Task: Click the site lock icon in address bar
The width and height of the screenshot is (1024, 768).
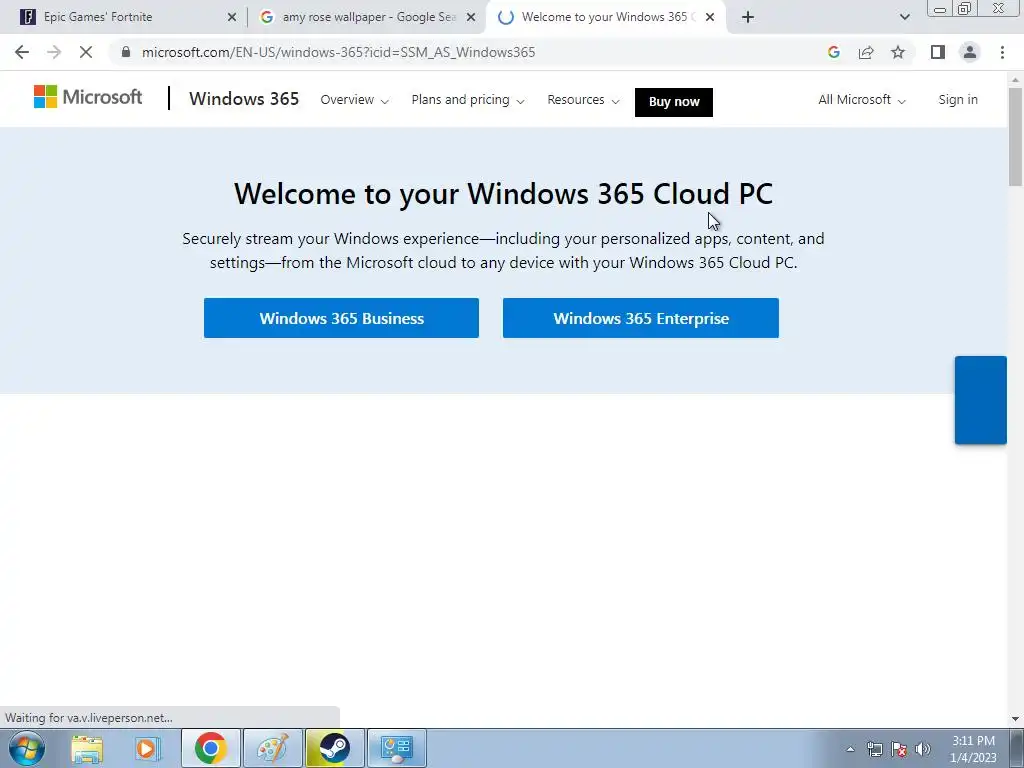Action: tap(126, 52)
